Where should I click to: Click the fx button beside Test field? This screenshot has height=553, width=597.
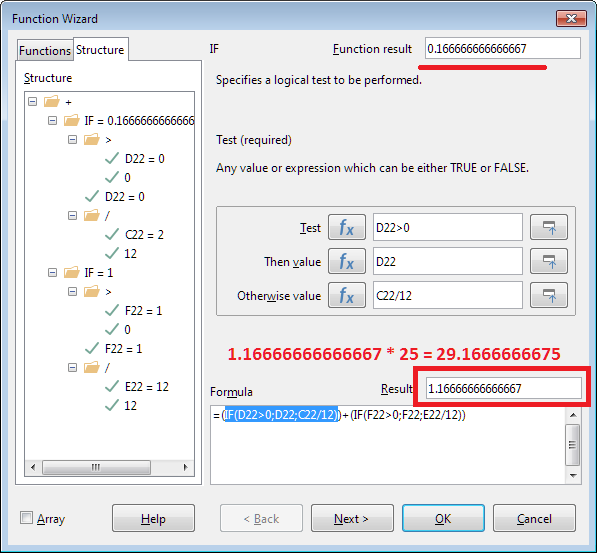pyautogui.click(x=347, y=227)
